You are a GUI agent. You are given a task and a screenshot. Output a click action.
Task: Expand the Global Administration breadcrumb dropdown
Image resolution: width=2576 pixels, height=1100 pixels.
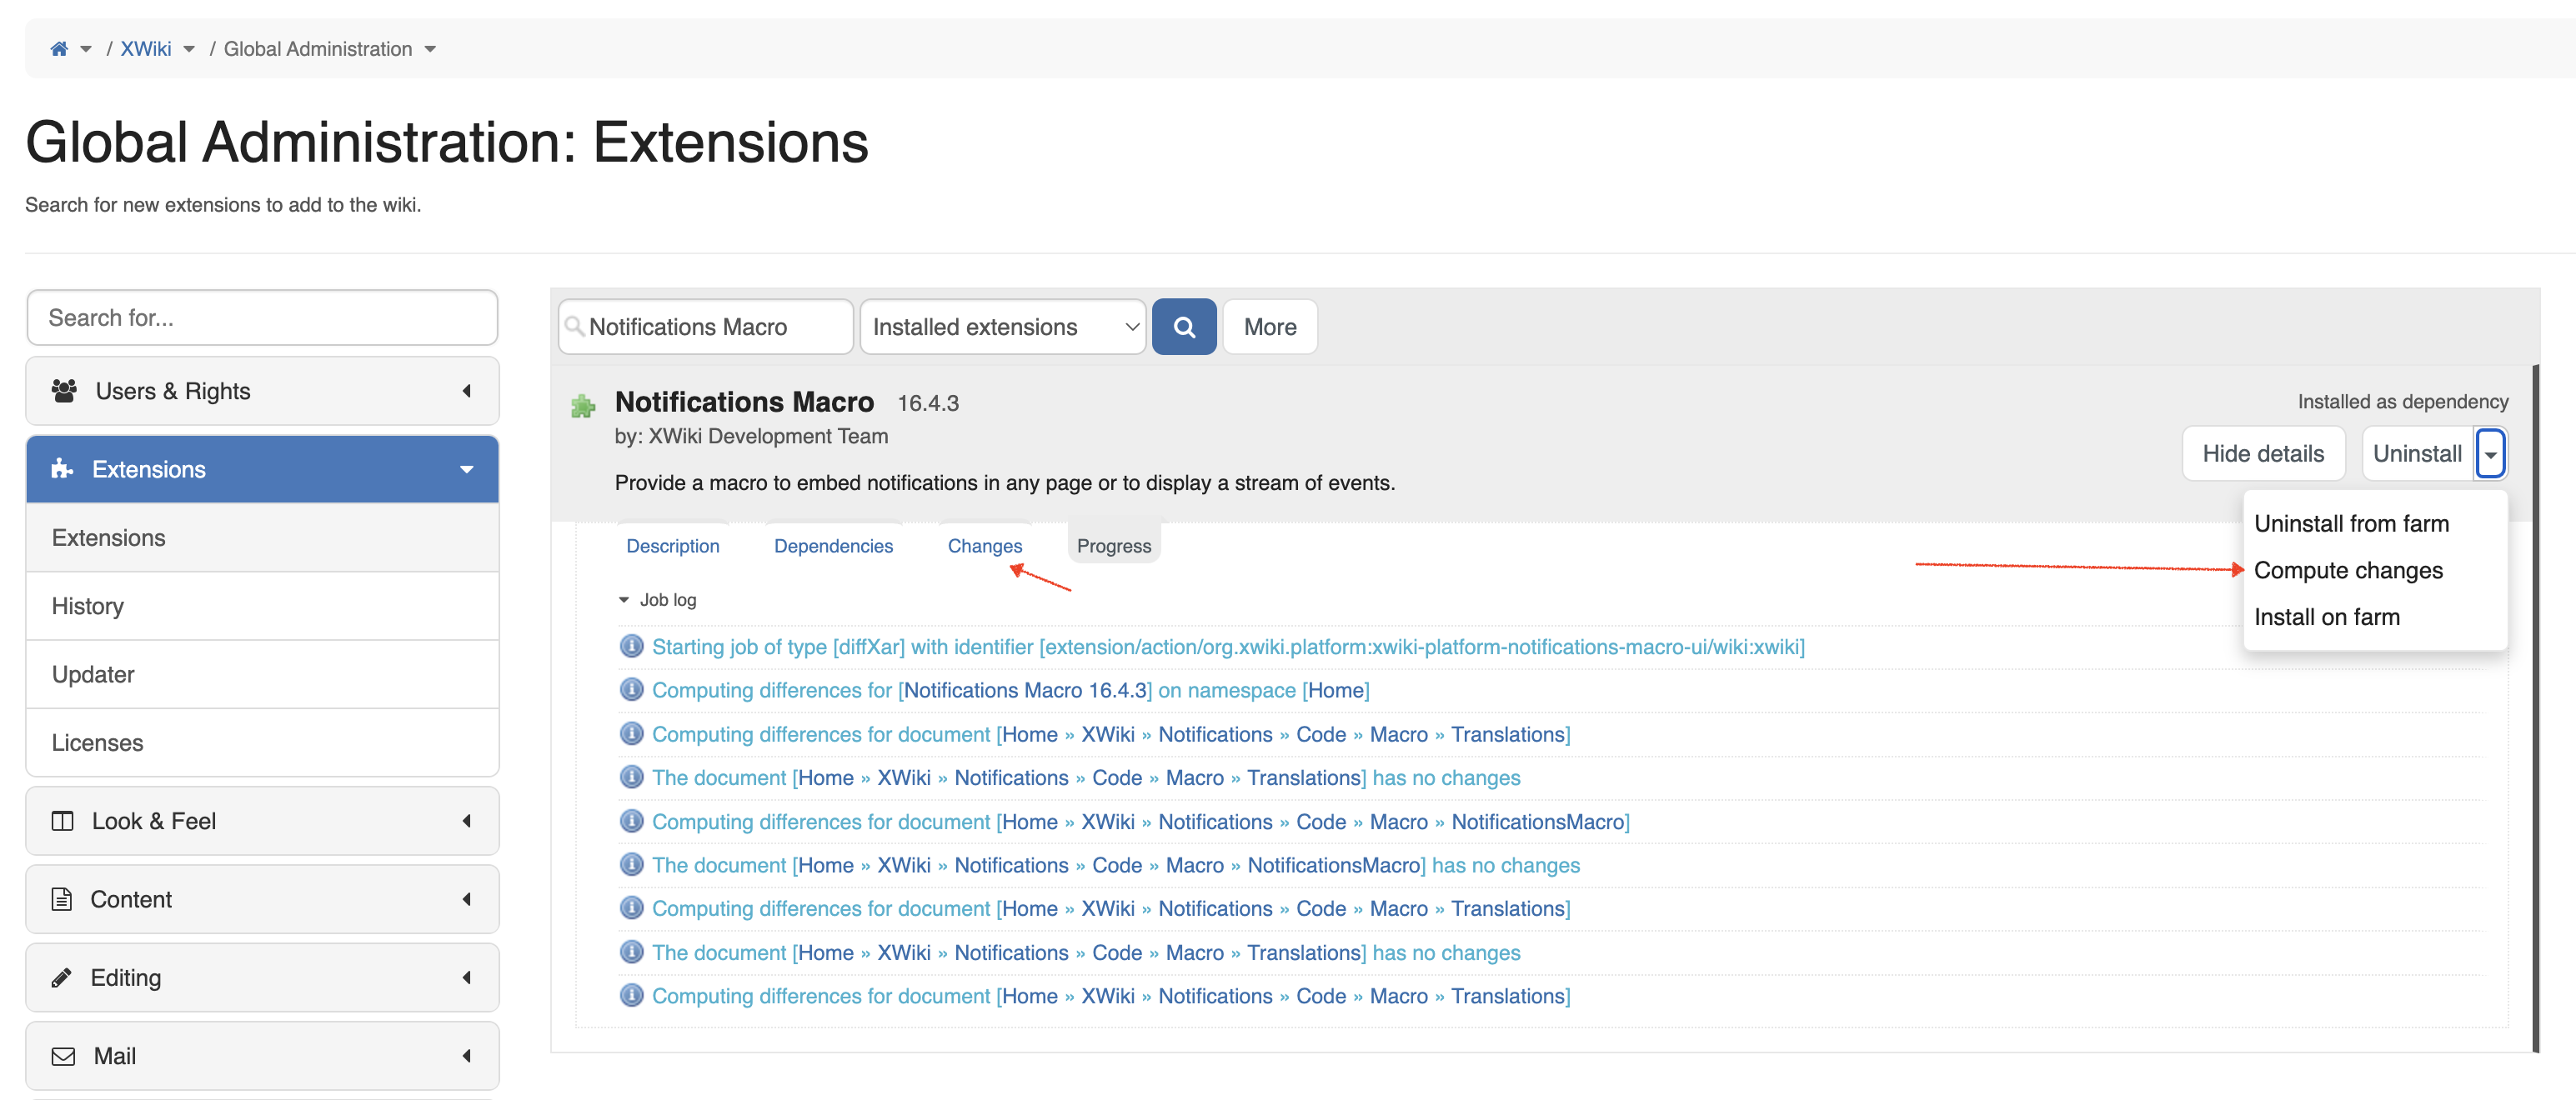(430, 49)
